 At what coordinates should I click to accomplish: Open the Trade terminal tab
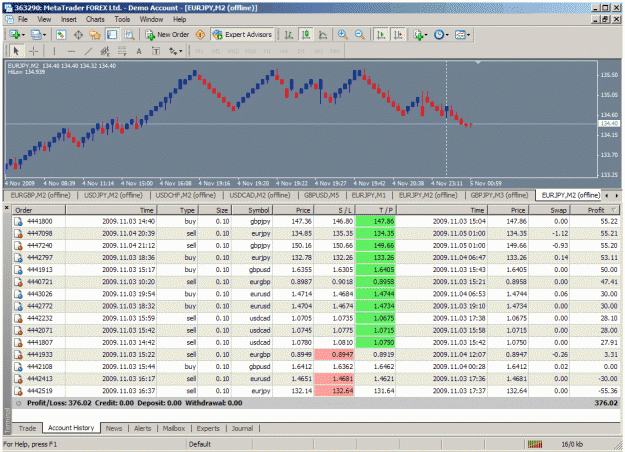pyautogui.click(x=27, y=428)
